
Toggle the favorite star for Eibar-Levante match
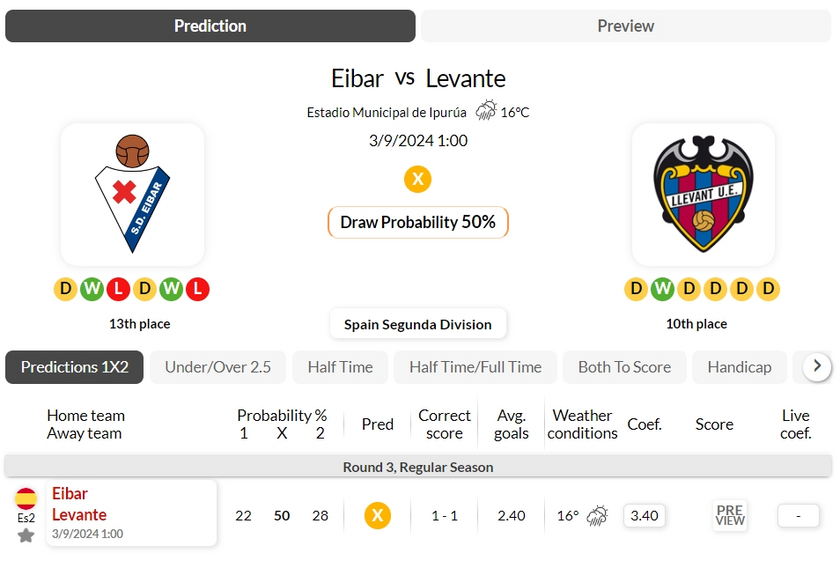click(26, 536)
